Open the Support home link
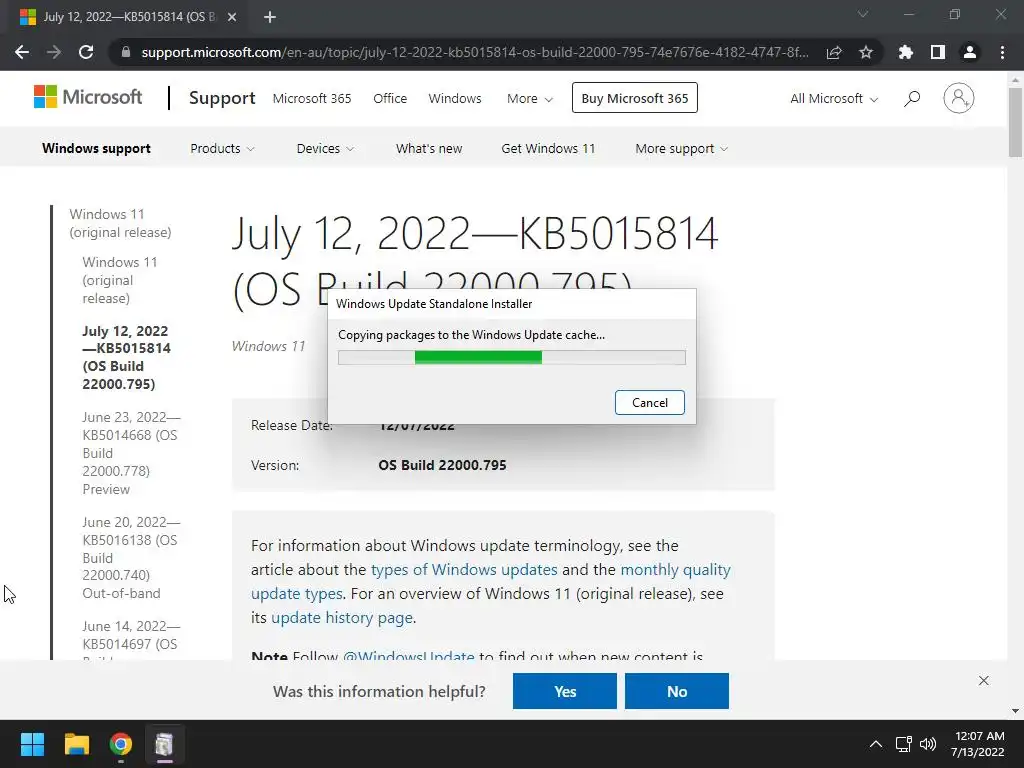This screenshot has width=1024, height=768. (222, 98)
